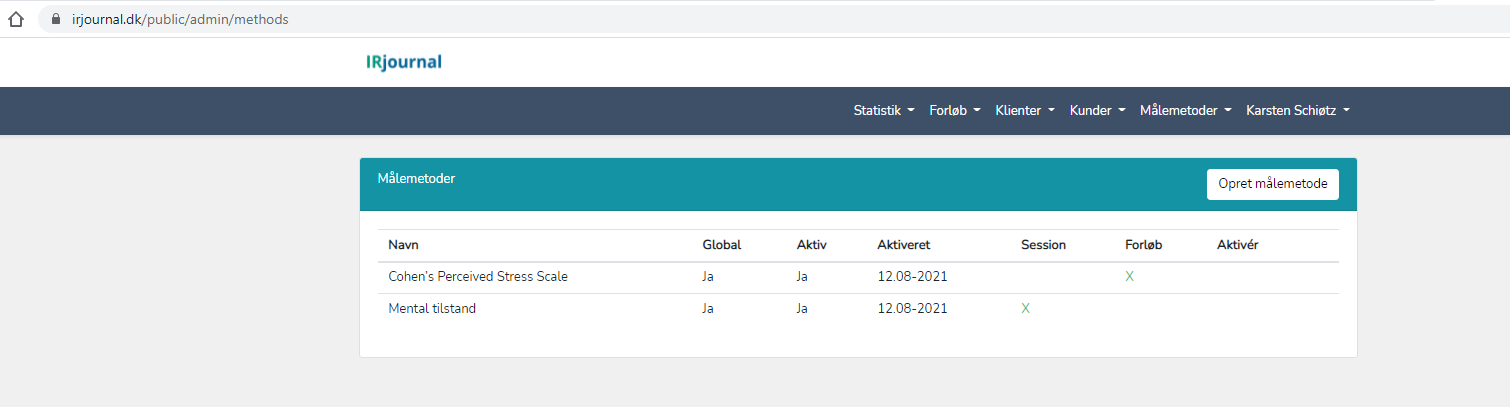
Task: Open the Statistik dropdown menu
Action: [x=884, y=111]
